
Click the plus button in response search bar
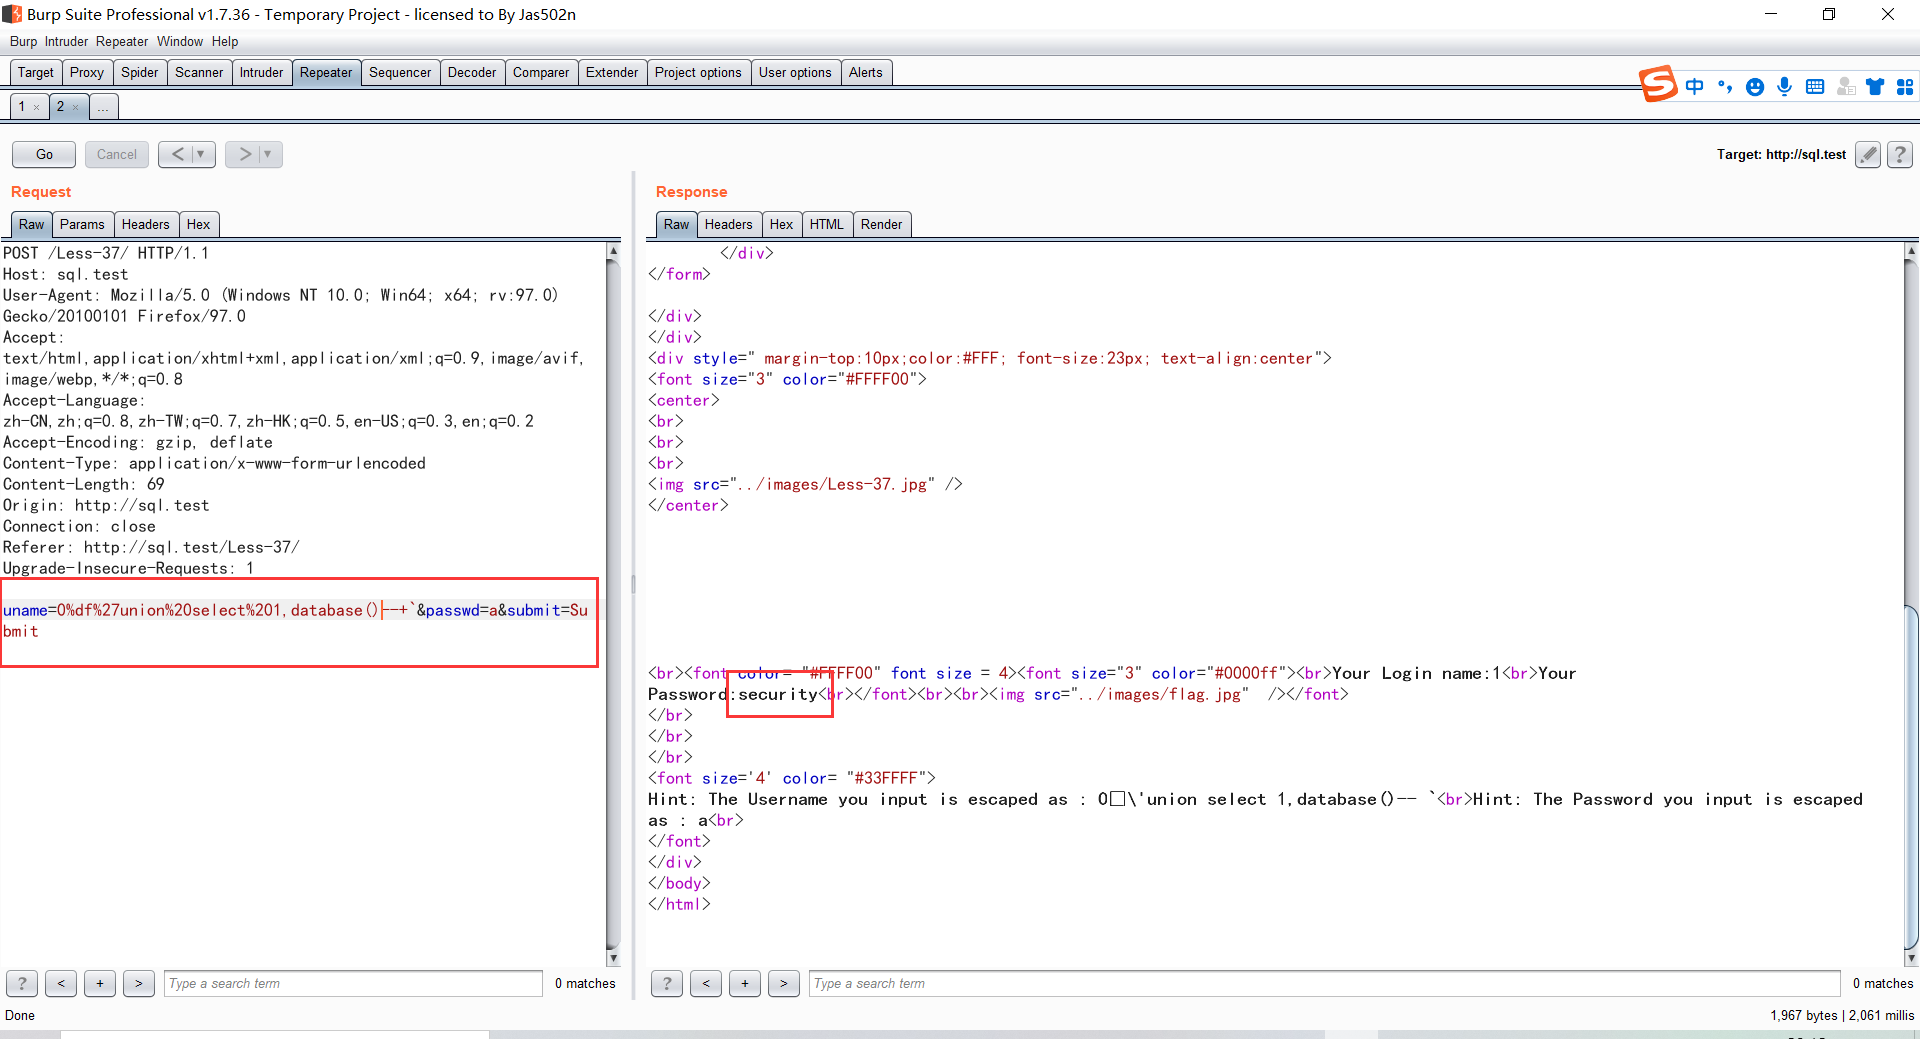pyautogui.click(x=745, y=984)
